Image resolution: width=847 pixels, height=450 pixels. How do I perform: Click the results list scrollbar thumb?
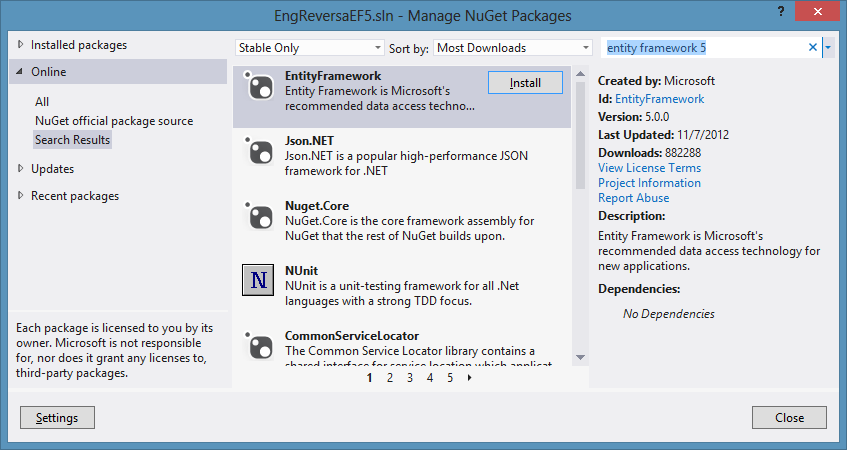point(580,135)
